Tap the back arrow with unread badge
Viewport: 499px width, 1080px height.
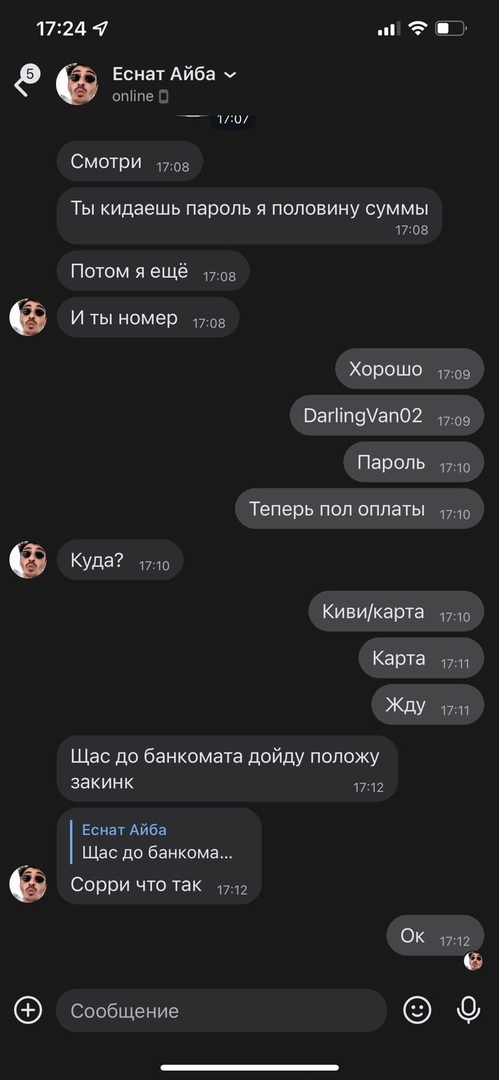pyautogui.click(x=26, y=81)
